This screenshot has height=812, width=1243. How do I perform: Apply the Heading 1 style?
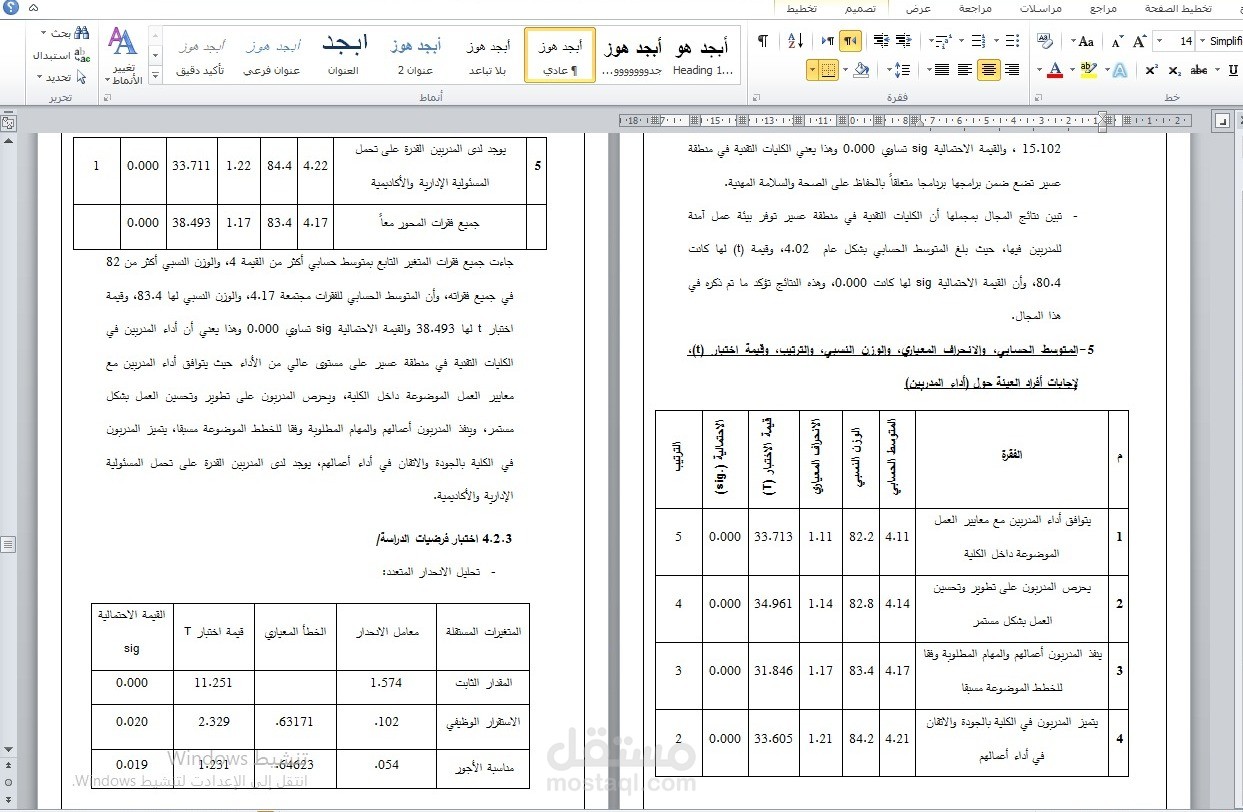click(x=701, y=57)
